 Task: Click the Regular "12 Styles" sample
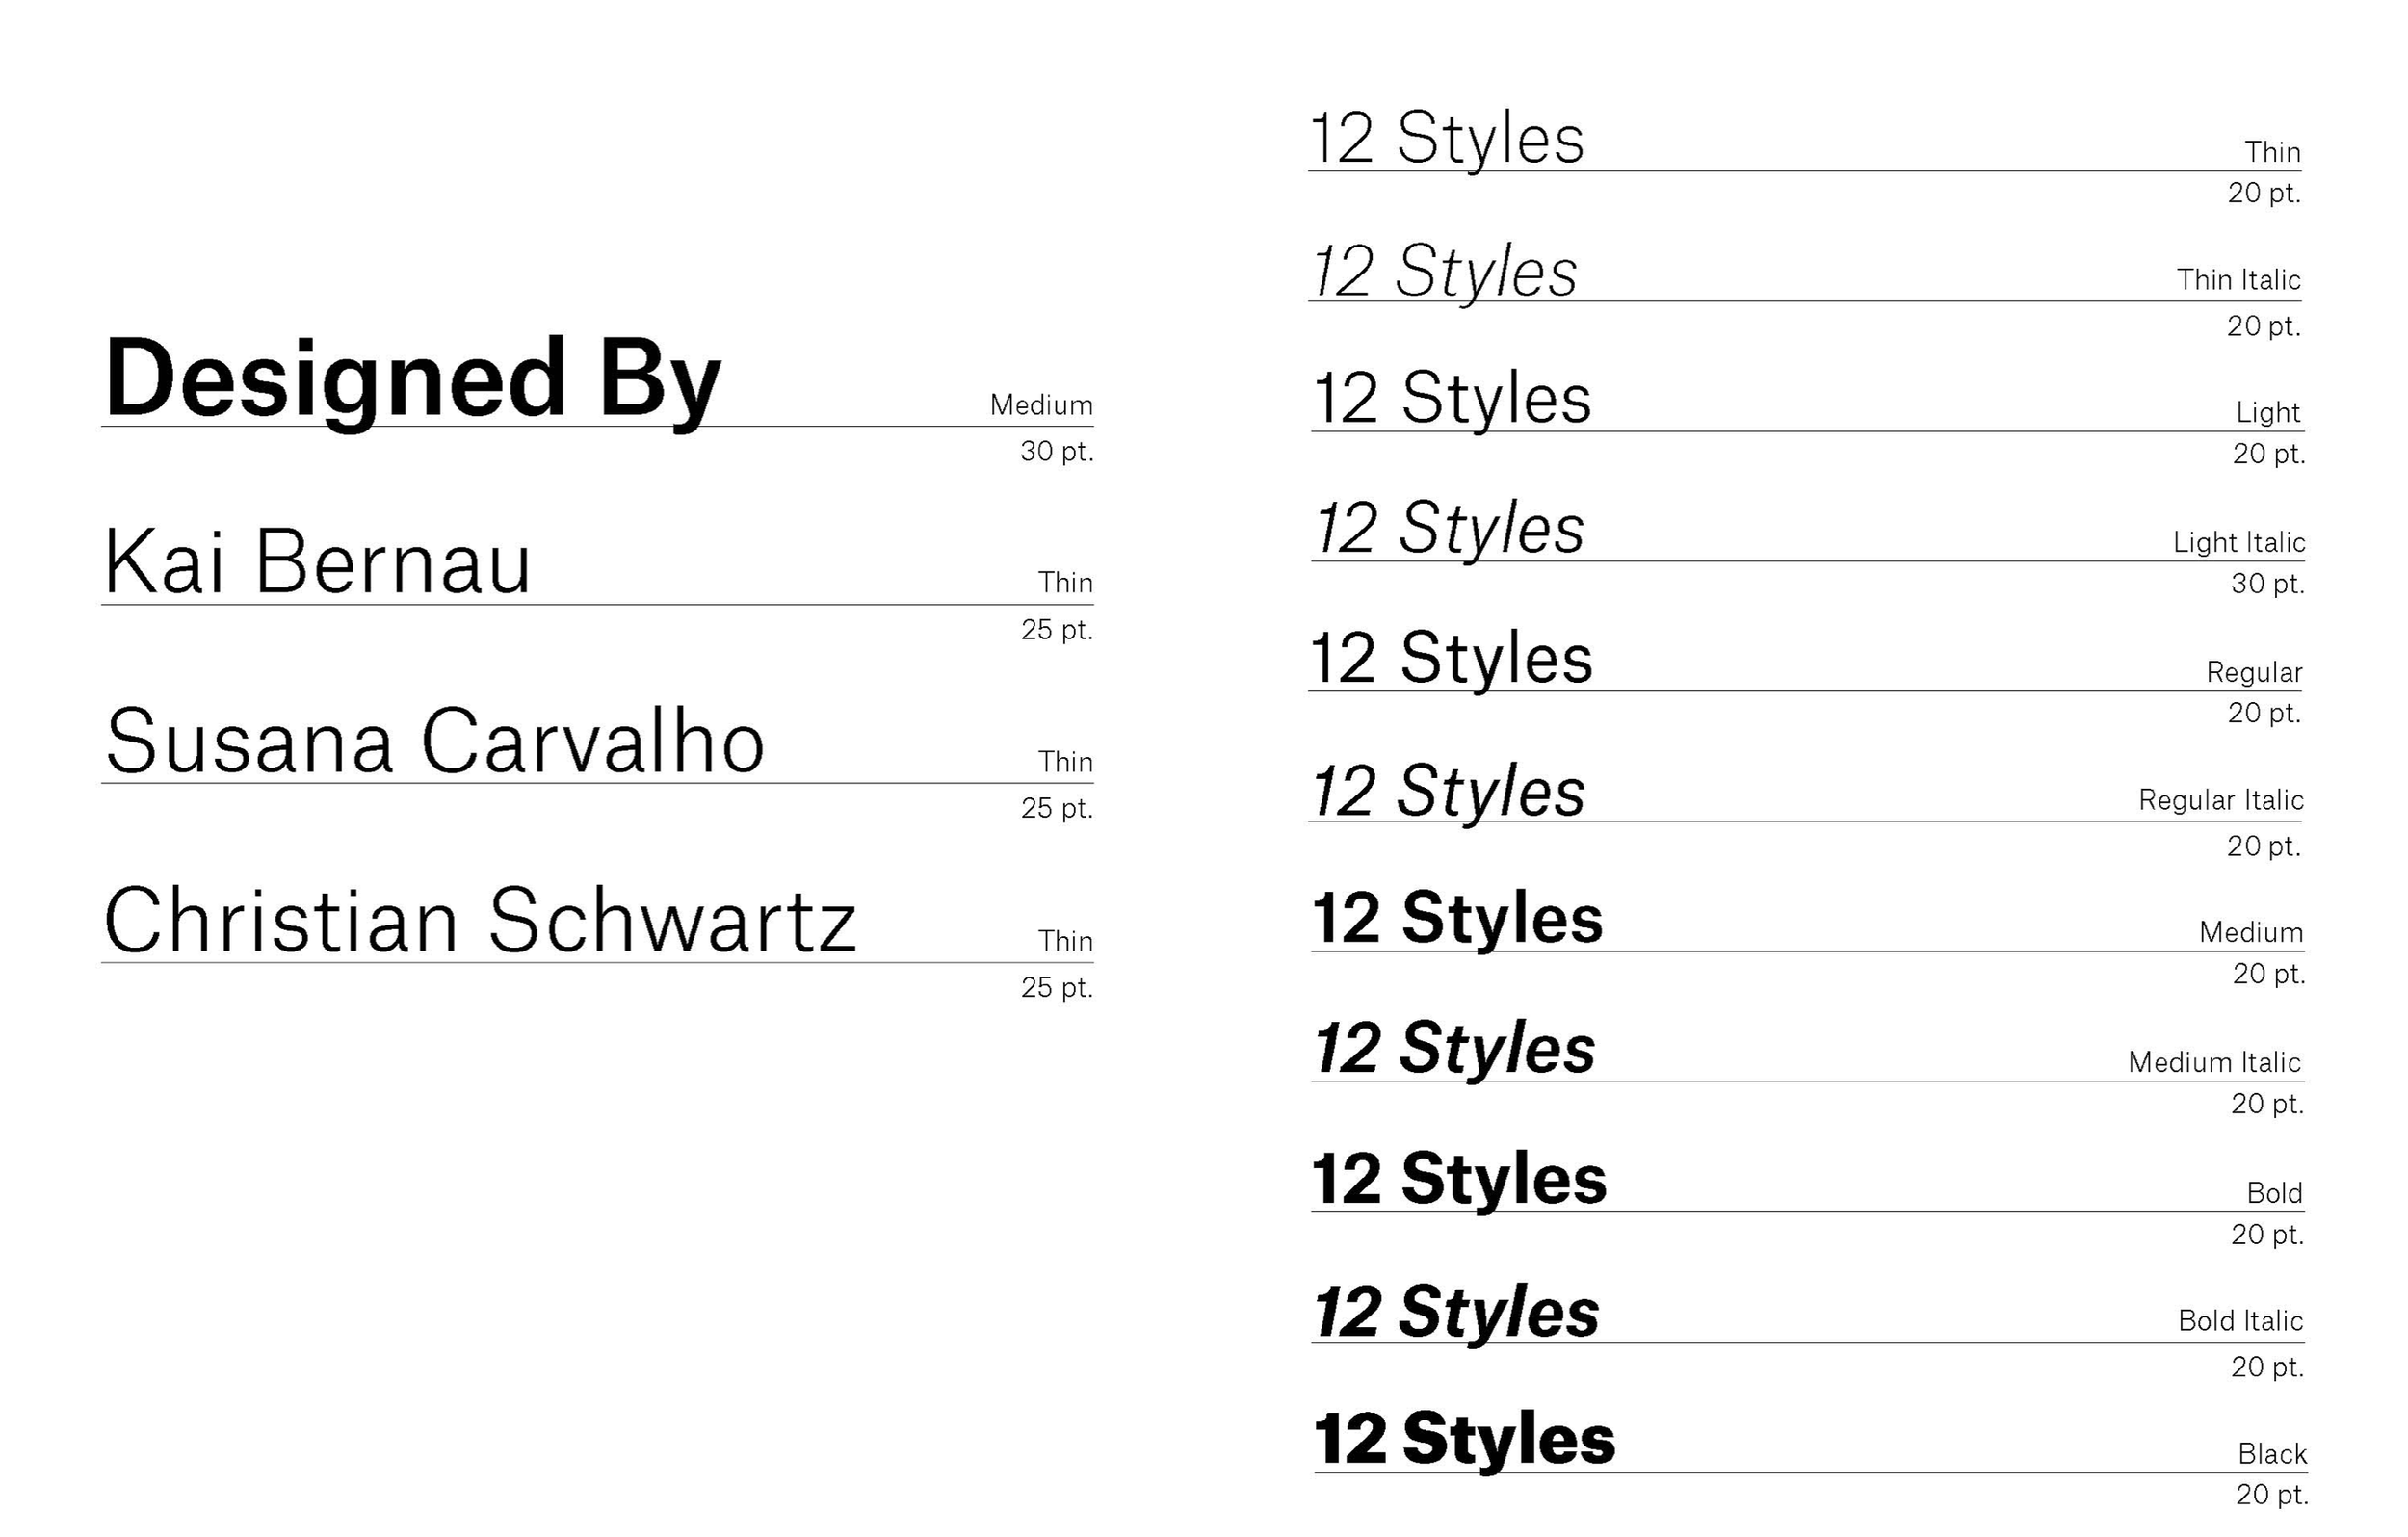[1452, 660]
